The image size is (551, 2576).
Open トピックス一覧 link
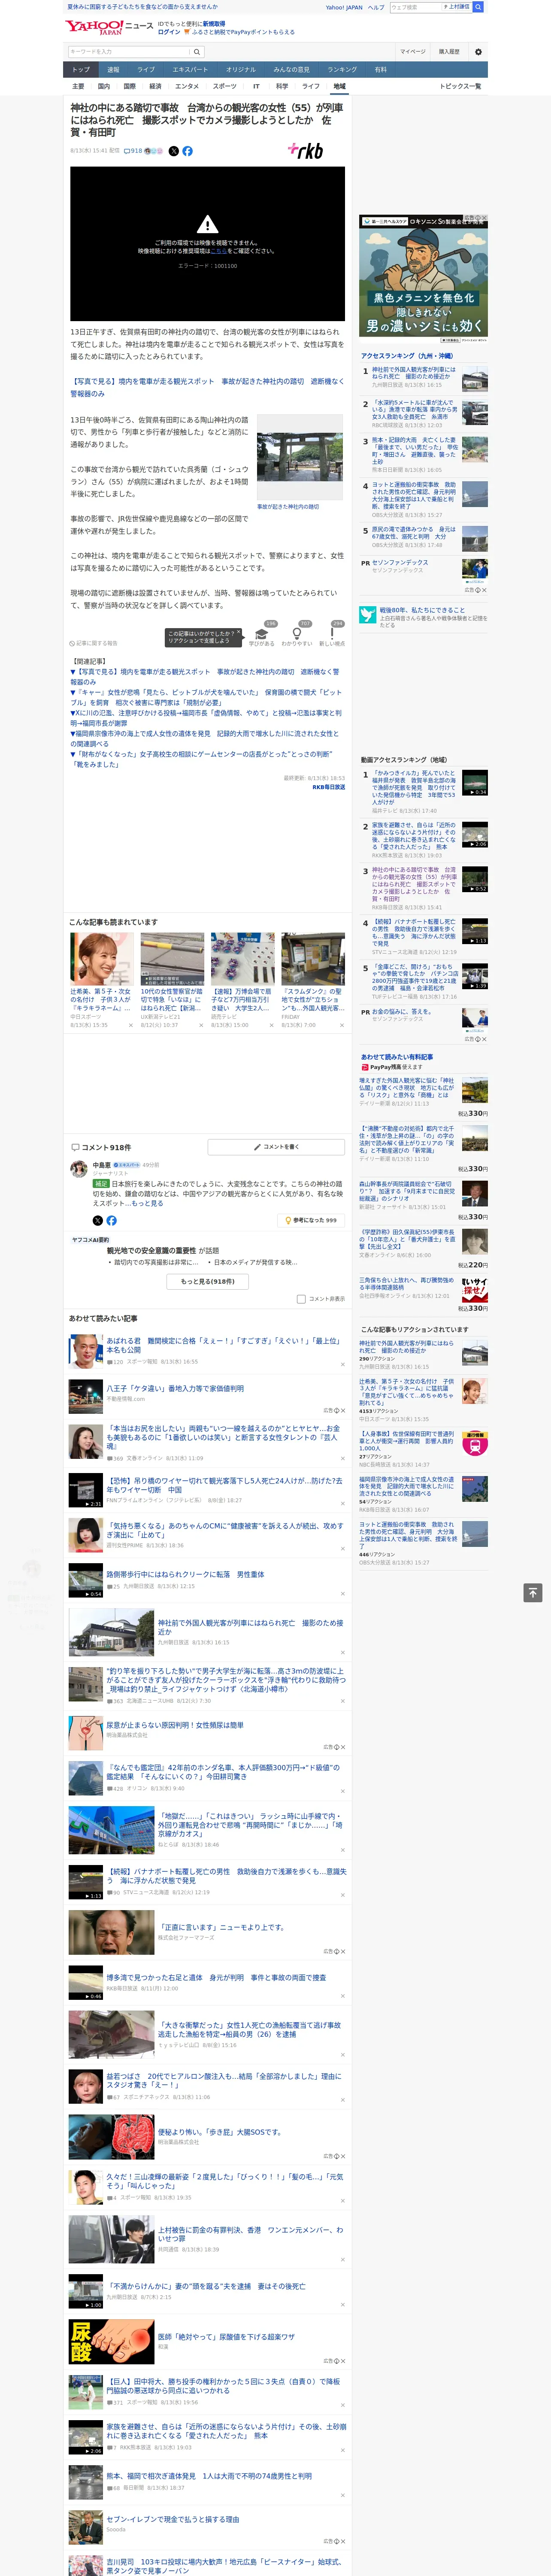point(460,86)
